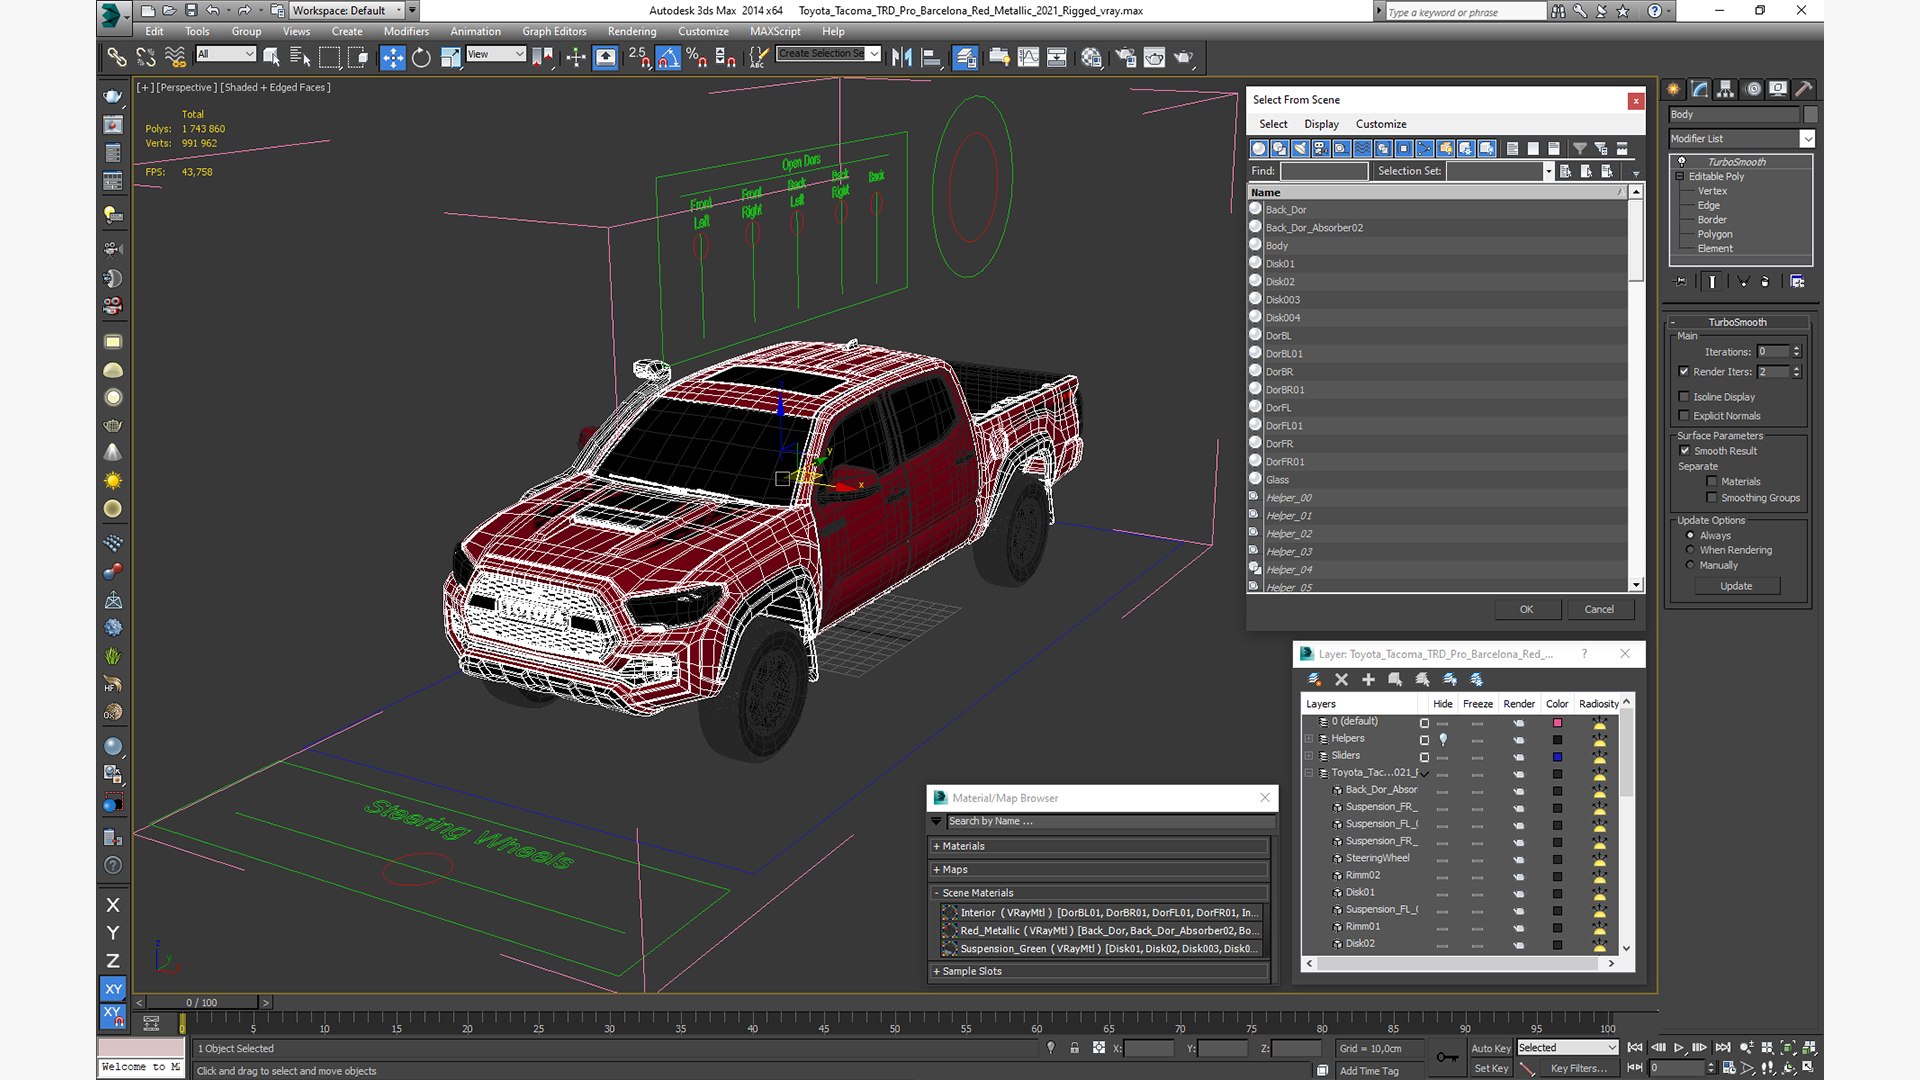Open the Curve Editor from toolbar

coord(1028,57)
